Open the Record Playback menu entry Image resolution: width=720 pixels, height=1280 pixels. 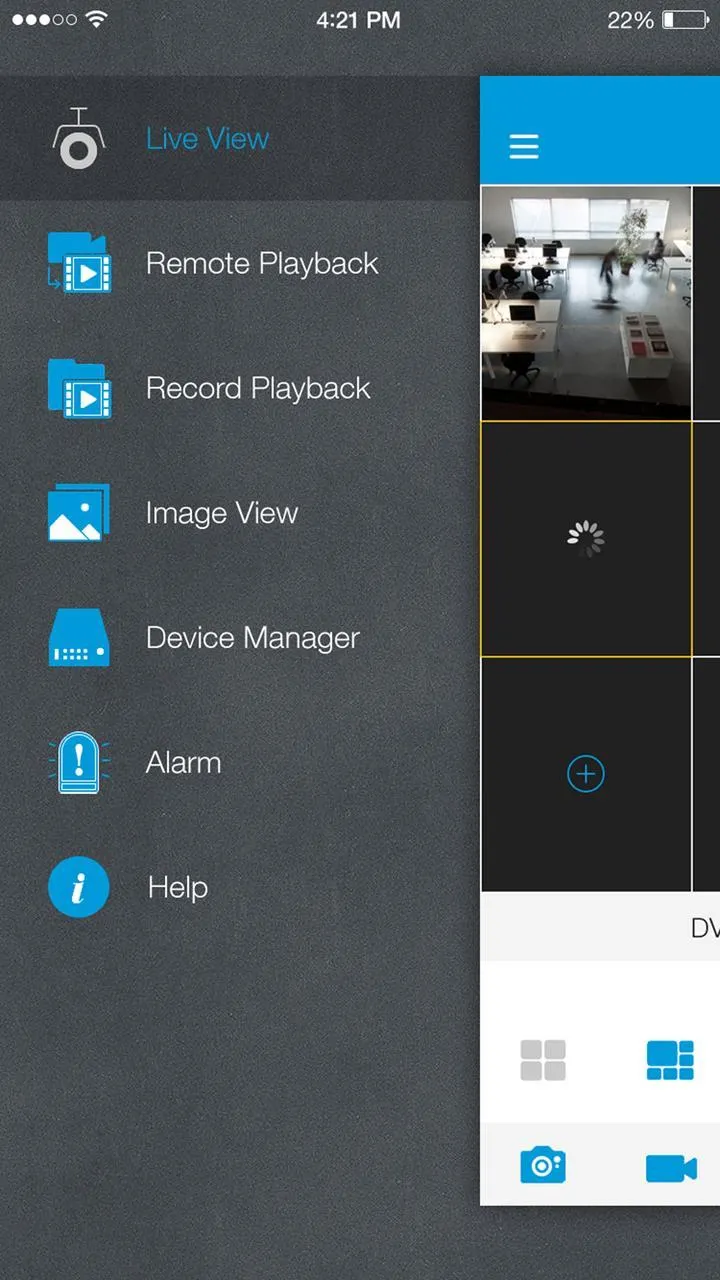pyautogui.click(x=258, y=388)
